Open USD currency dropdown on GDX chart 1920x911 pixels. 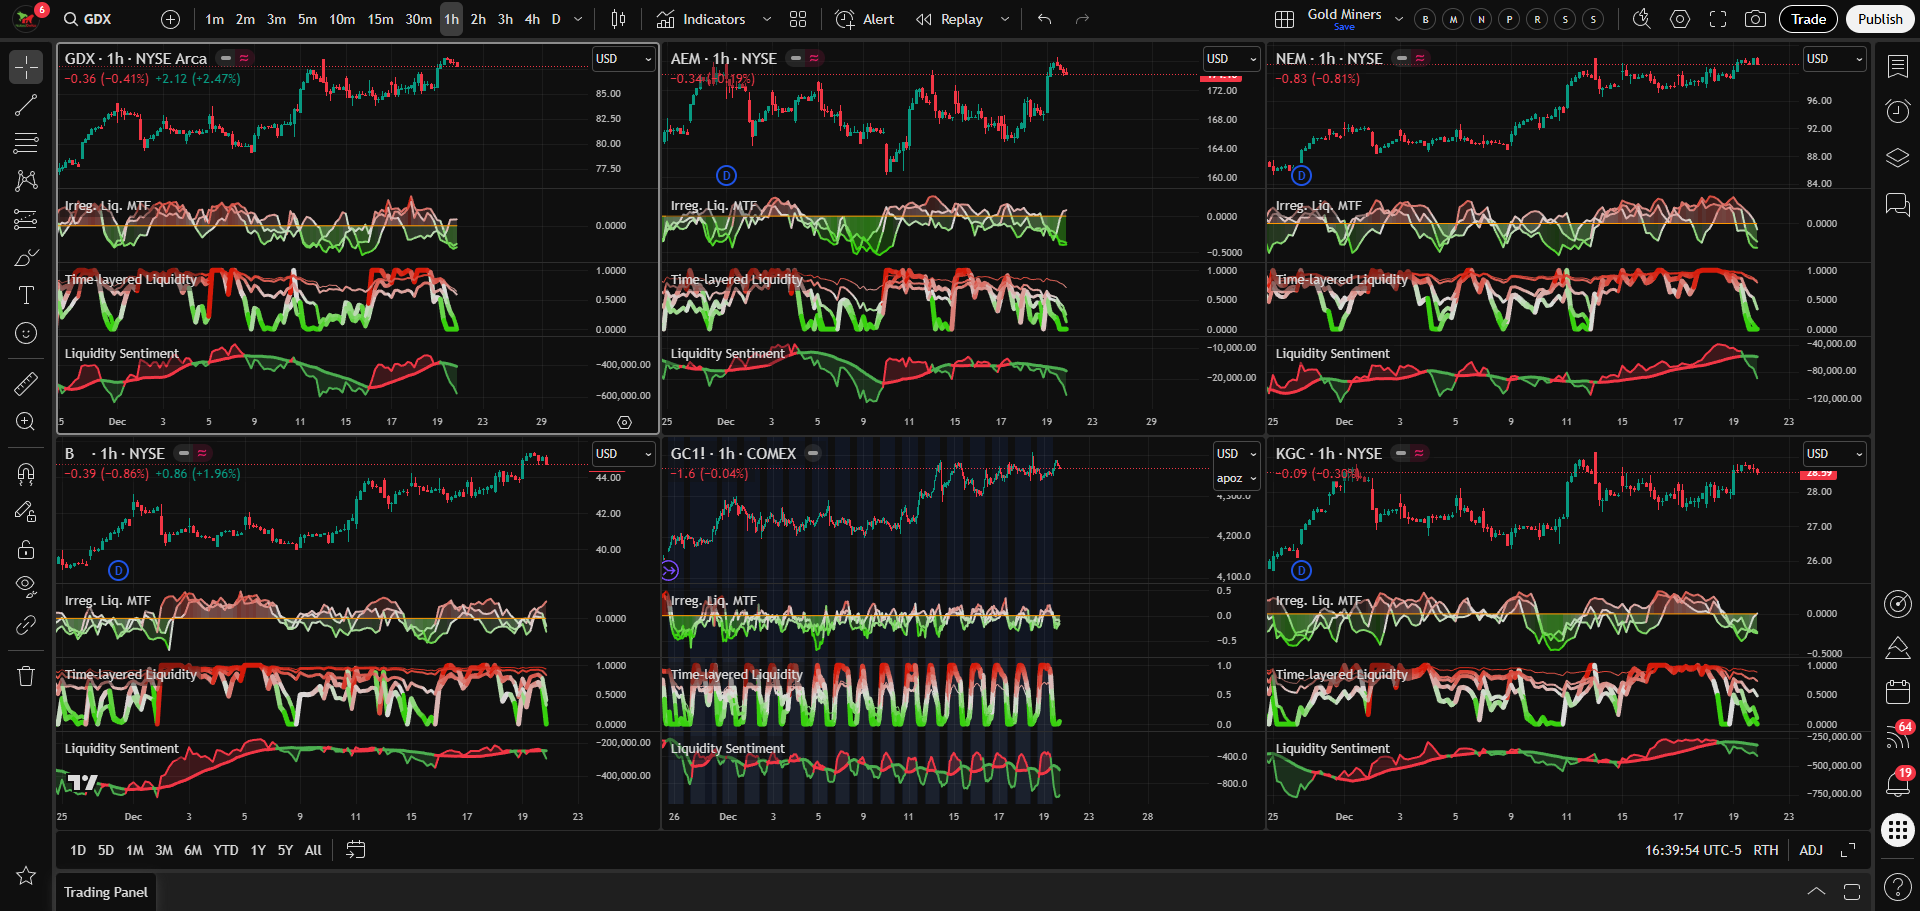[623, 59]
